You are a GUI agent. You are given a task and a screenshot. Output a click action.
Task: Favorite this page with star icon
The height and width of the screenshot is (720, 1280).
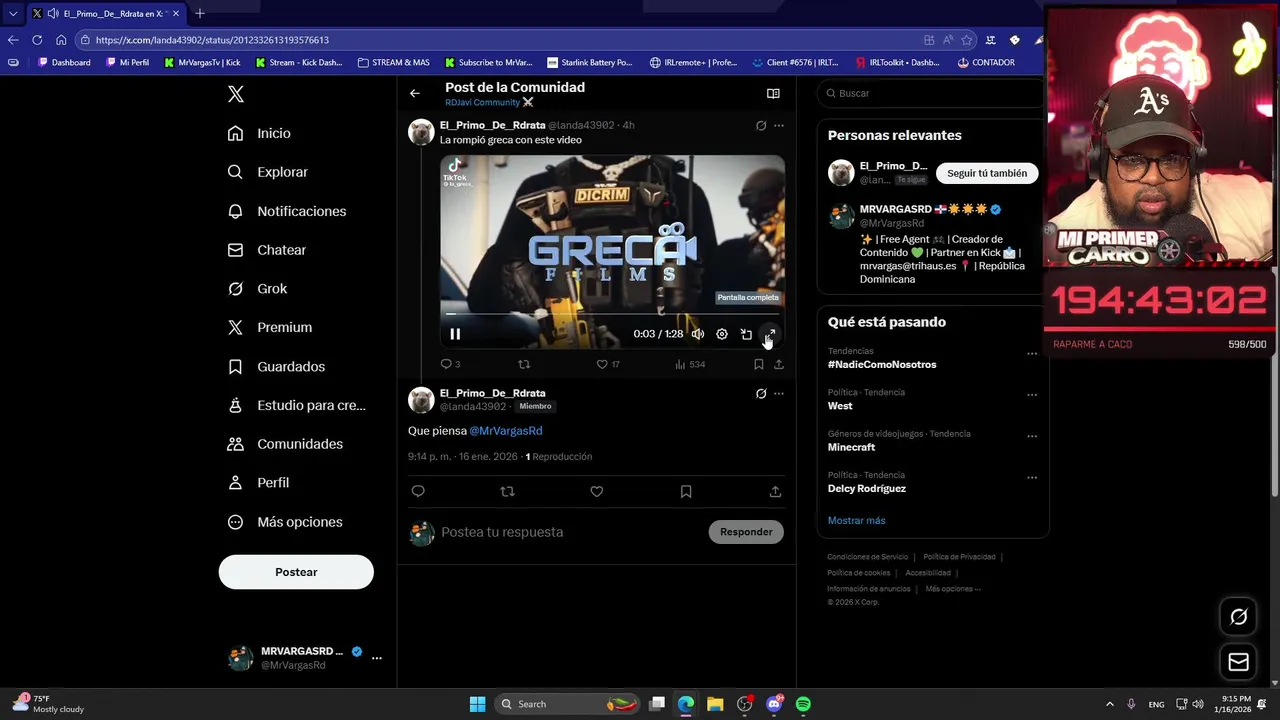coord(967,40)
